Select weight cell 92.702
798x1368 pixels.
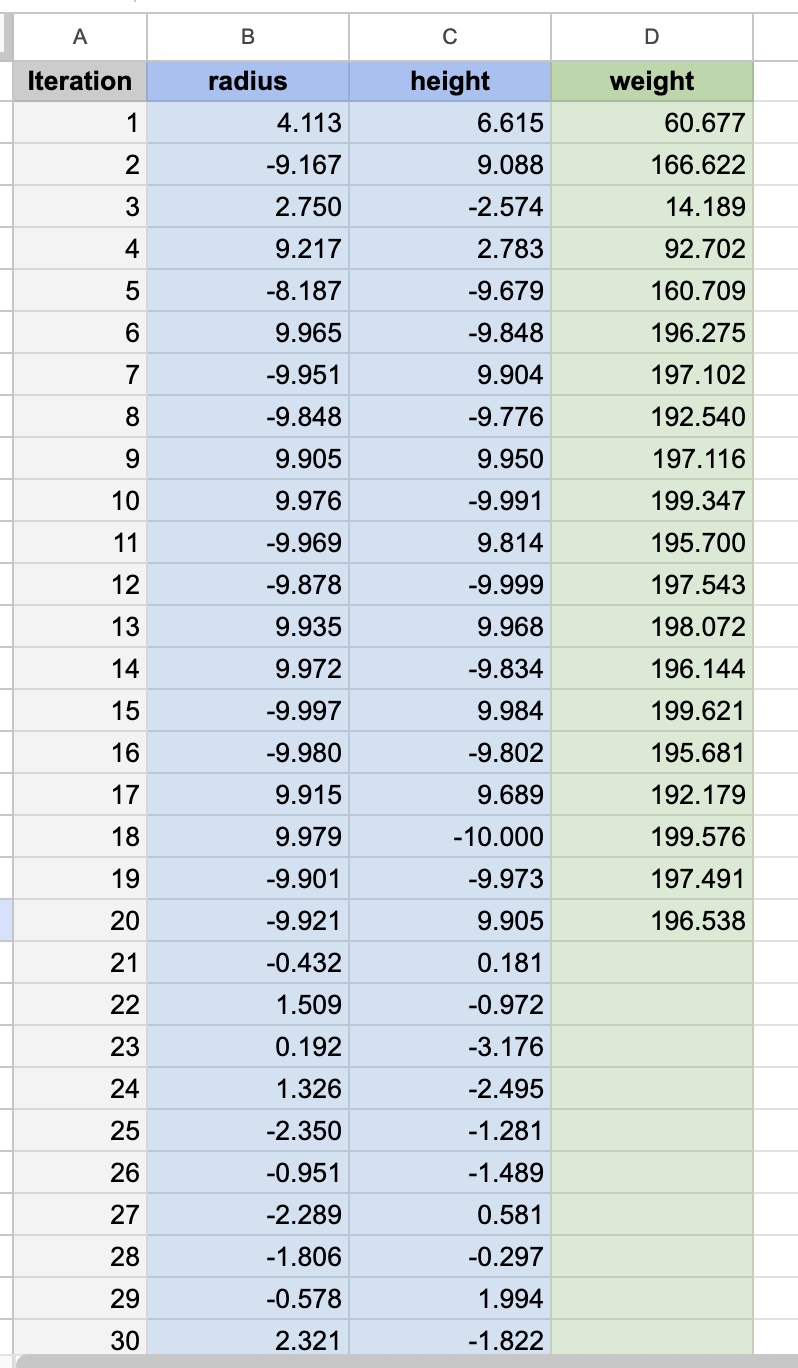(652, 249)
